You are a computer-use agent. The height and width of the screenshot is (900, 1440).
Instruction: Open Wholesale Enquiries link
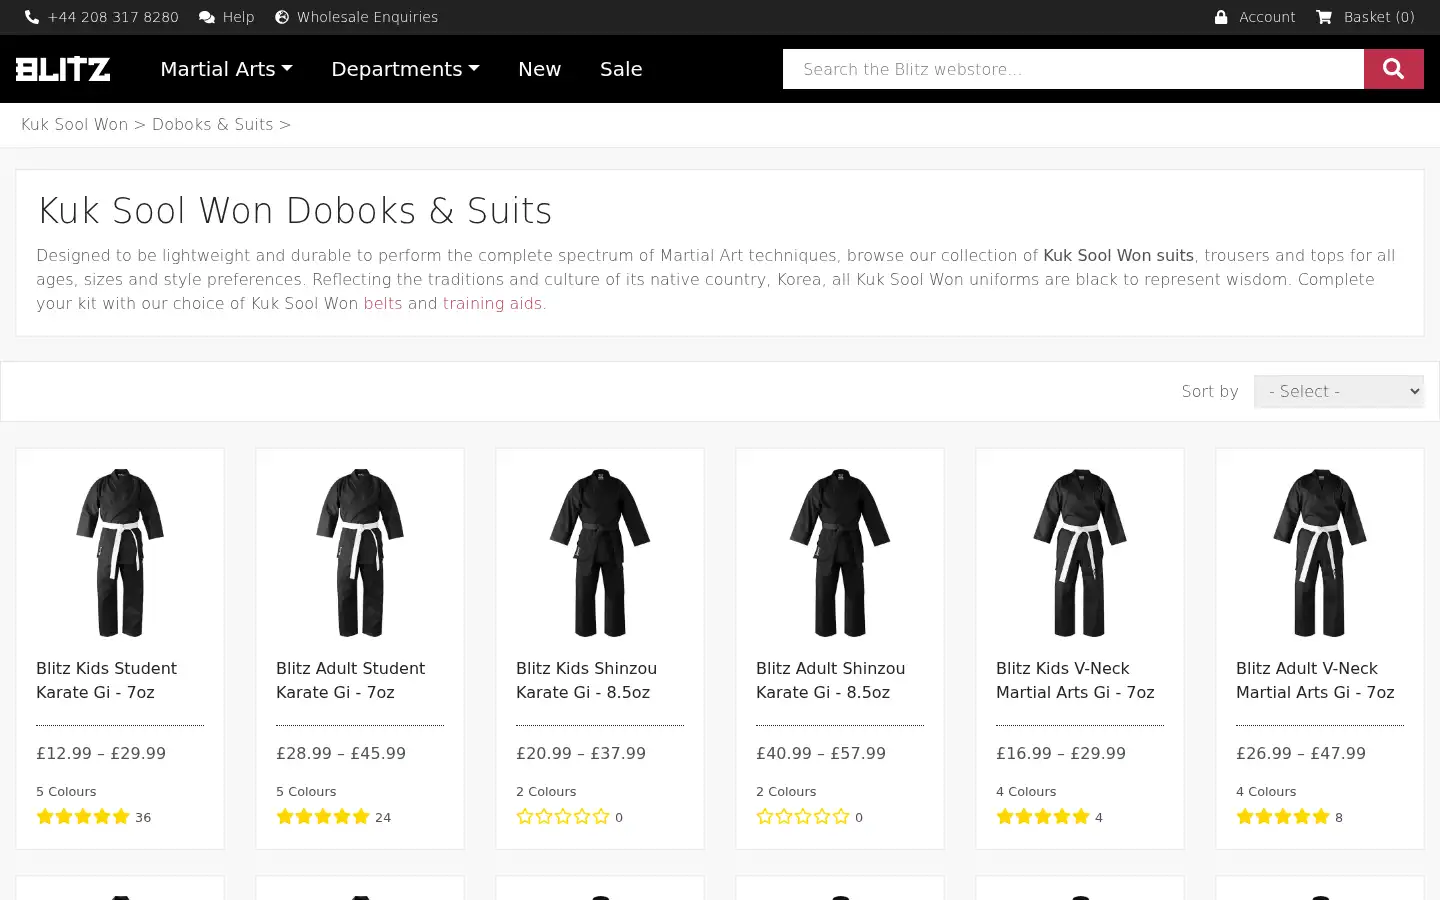click(x=367, y=17)
